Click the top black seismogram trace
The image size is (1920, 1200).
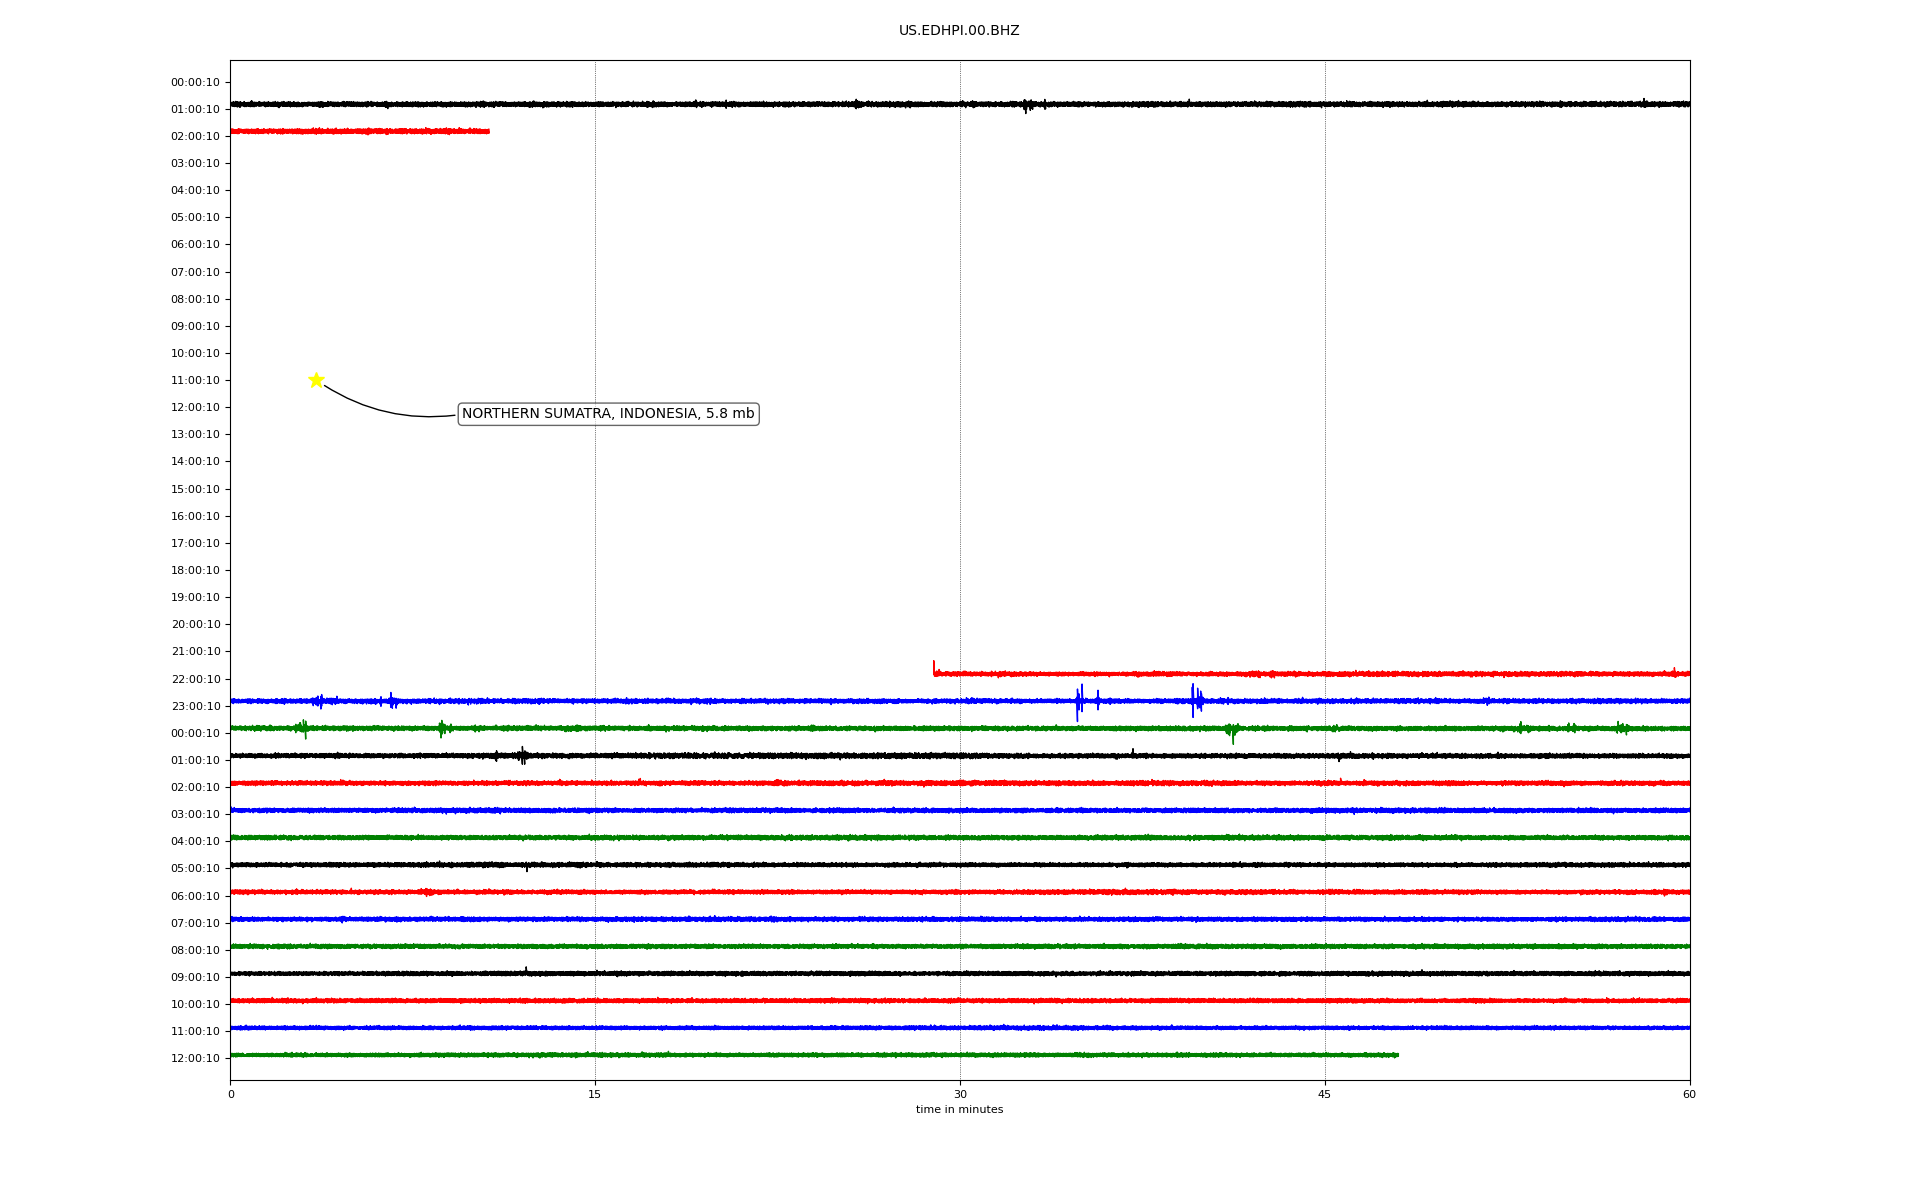pos(800,104)
